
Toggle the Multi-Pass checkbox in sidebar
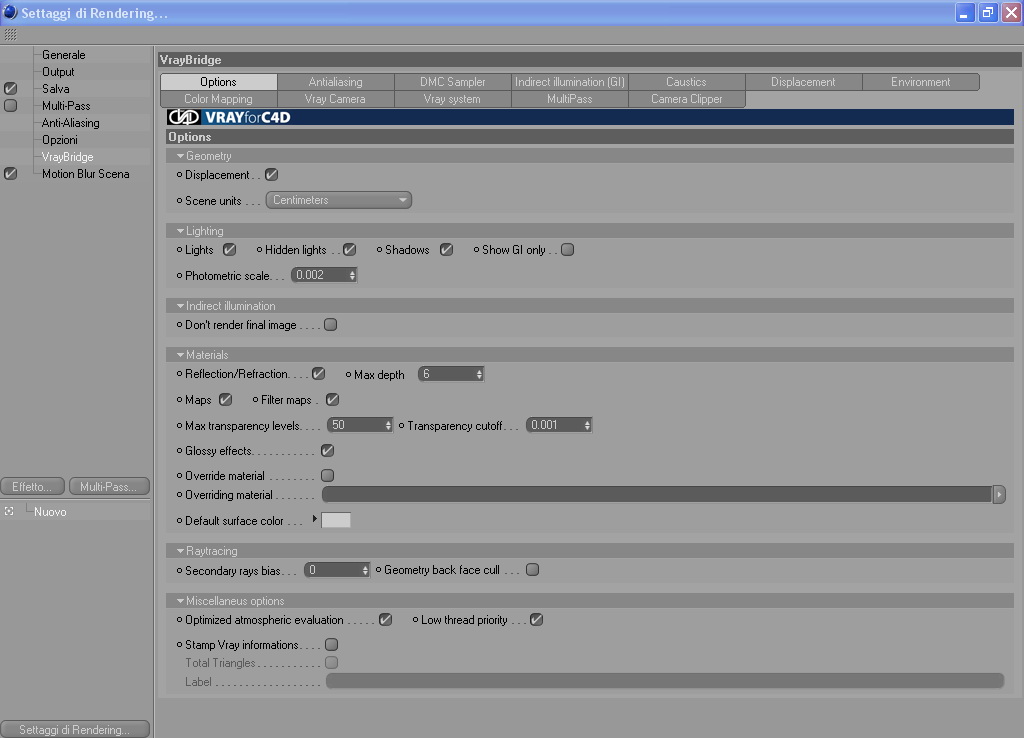[10, 106]
